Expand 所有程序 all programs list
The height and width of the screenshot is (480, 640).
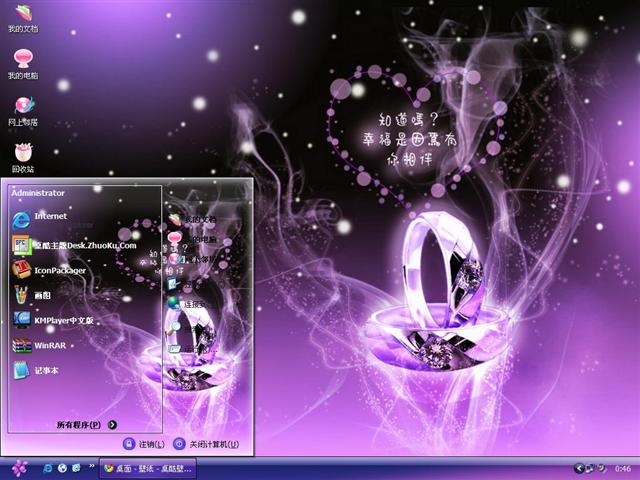86,425
